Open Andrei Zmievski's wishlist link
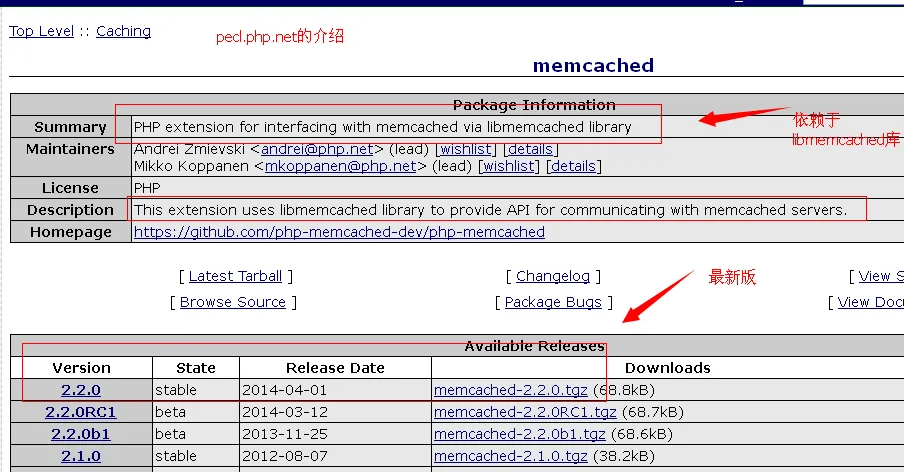This screenshot has width=904, height=472. click(x=466, y=149)
